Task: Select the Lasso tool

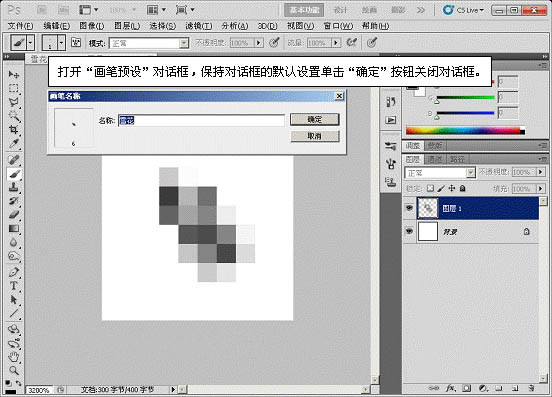Action: [14, 102]
